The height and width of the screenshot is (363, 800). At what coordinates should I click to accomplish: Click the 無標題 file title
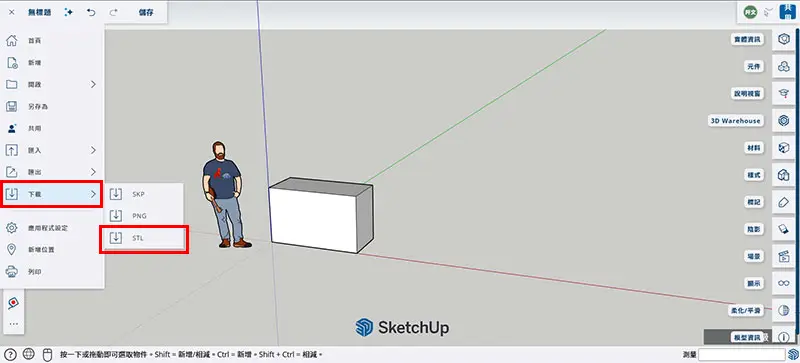tap(39, 13)
